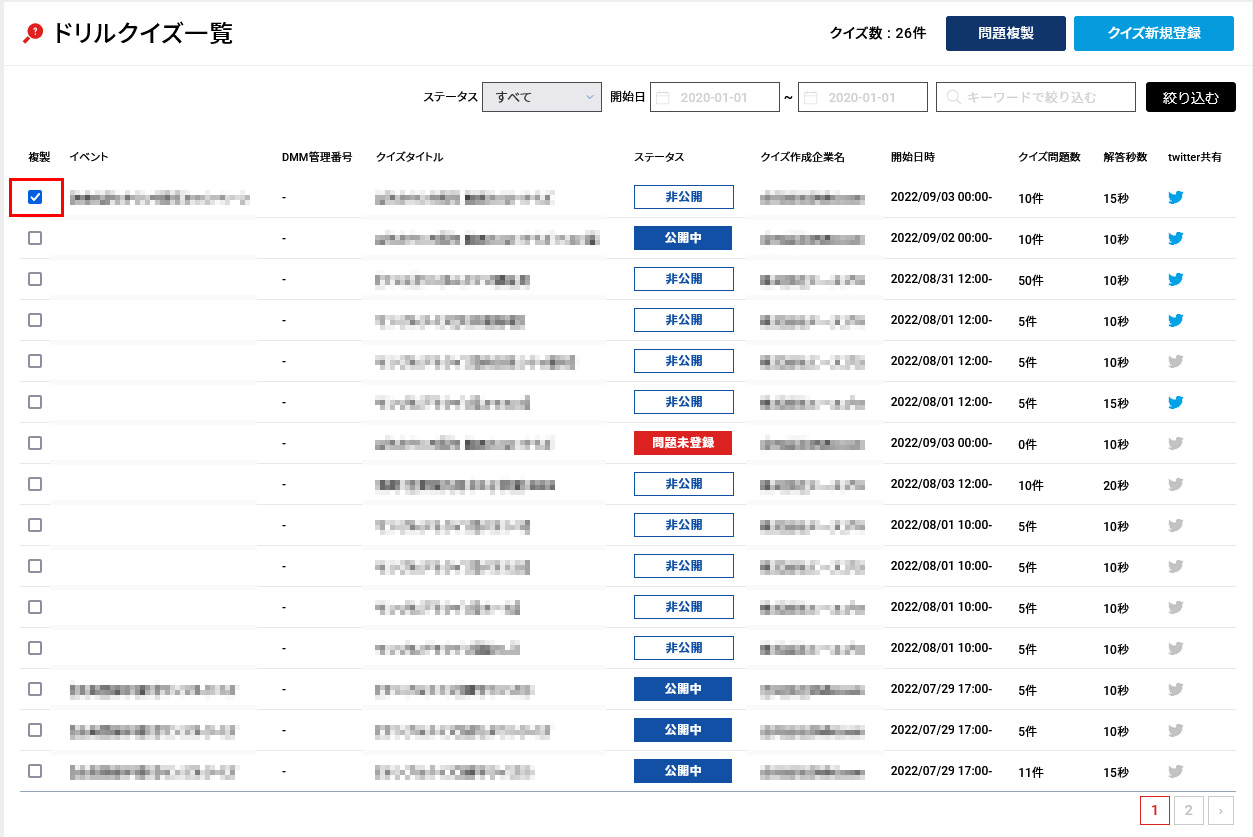Click Twitter icon in the 20秒 quiz row
Image resolution: width=1253 pixels, height=837 pixels.
pyautogui.click(x=1176, y=485)
